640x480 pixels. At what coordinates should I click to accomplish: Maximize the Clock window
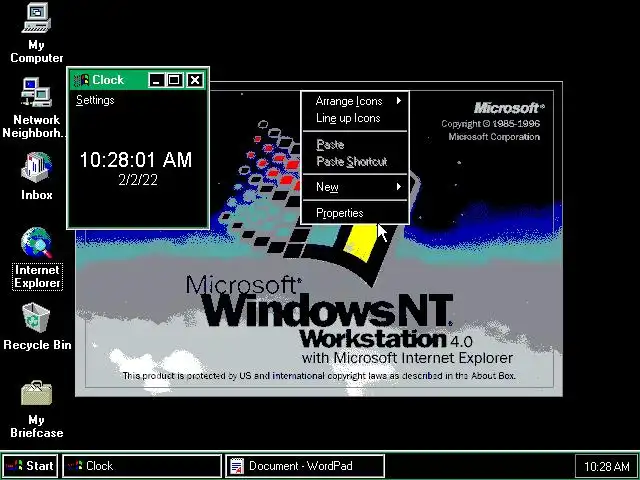tap(175, 80)
